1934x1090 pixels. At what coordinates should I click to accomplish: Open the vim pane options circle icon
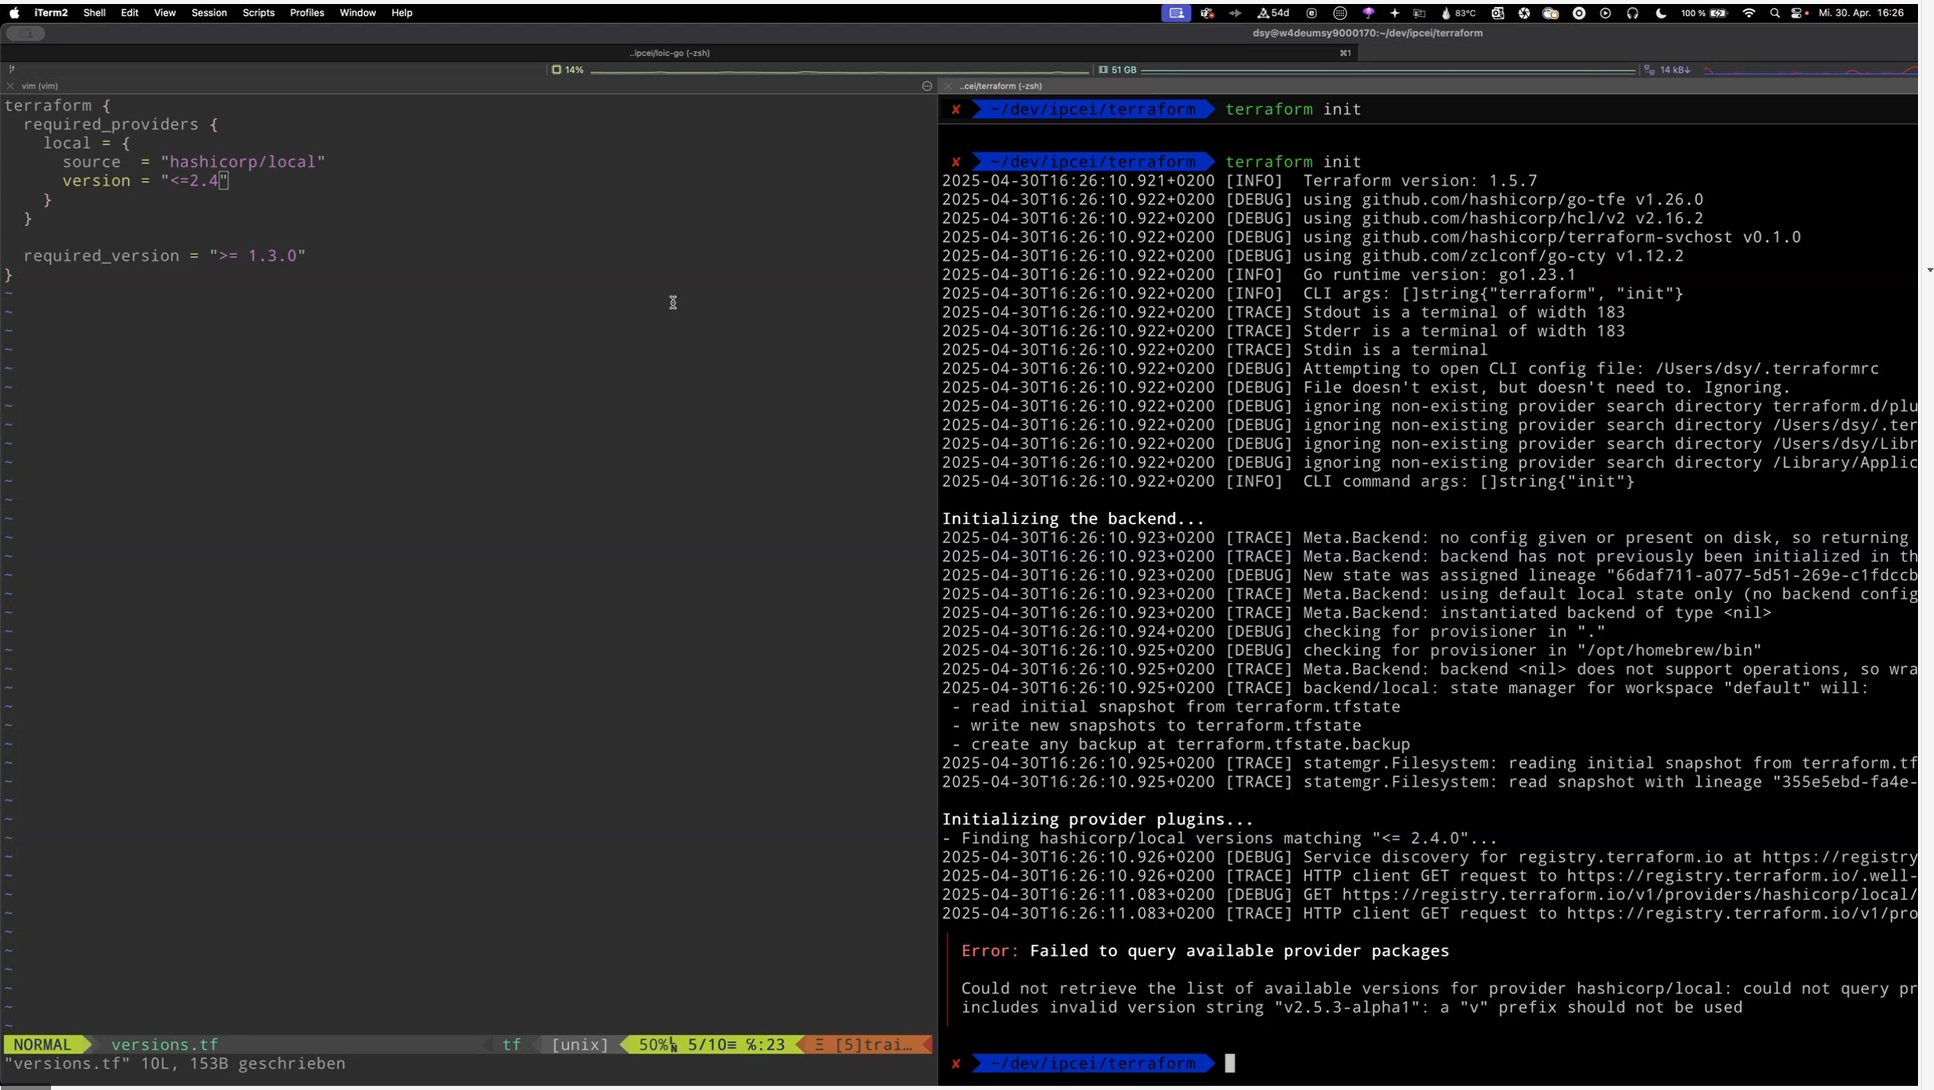coord(927,86)
